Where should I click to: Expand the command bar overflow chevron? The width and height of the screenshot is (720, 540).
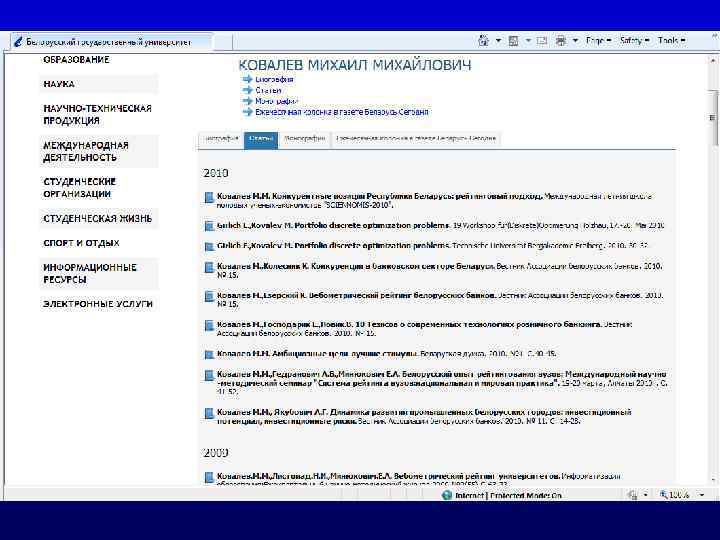[713, 36]
